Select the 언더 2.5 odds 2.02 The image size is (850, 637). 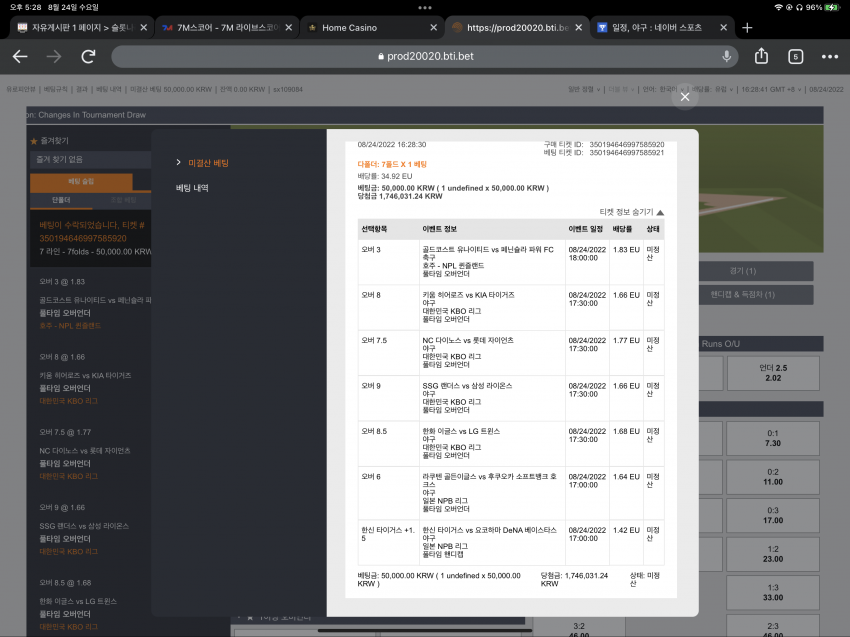point(773,373)
